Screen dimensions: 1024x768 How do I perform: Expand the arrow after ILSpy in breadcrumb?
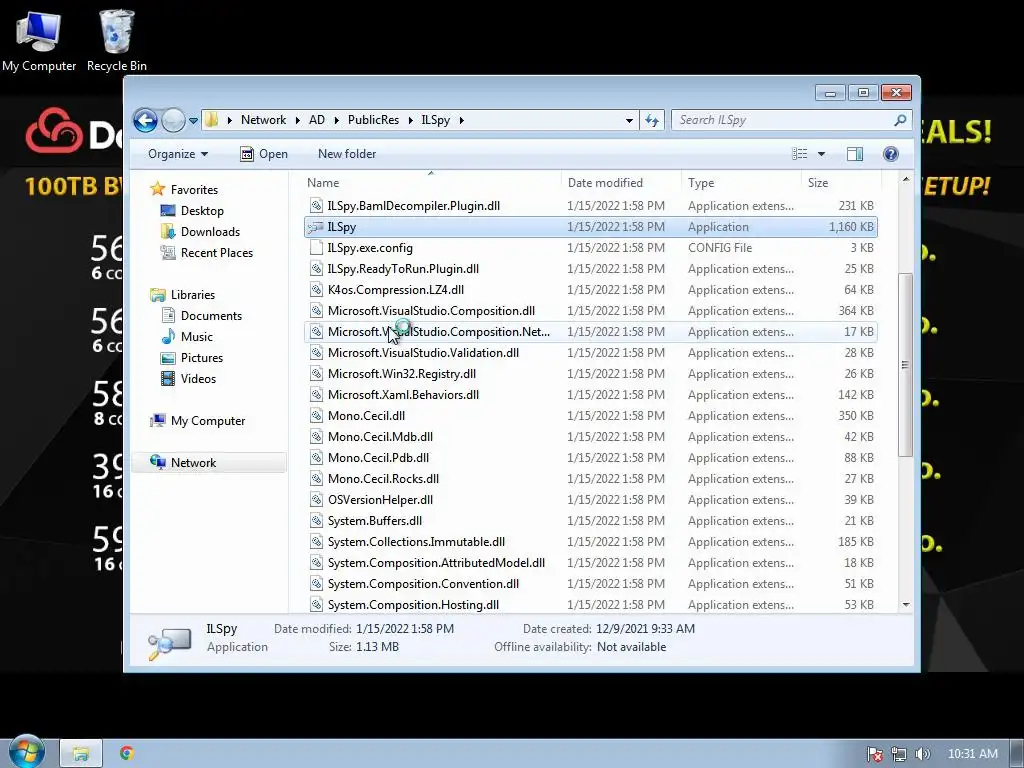coord(461,120)
